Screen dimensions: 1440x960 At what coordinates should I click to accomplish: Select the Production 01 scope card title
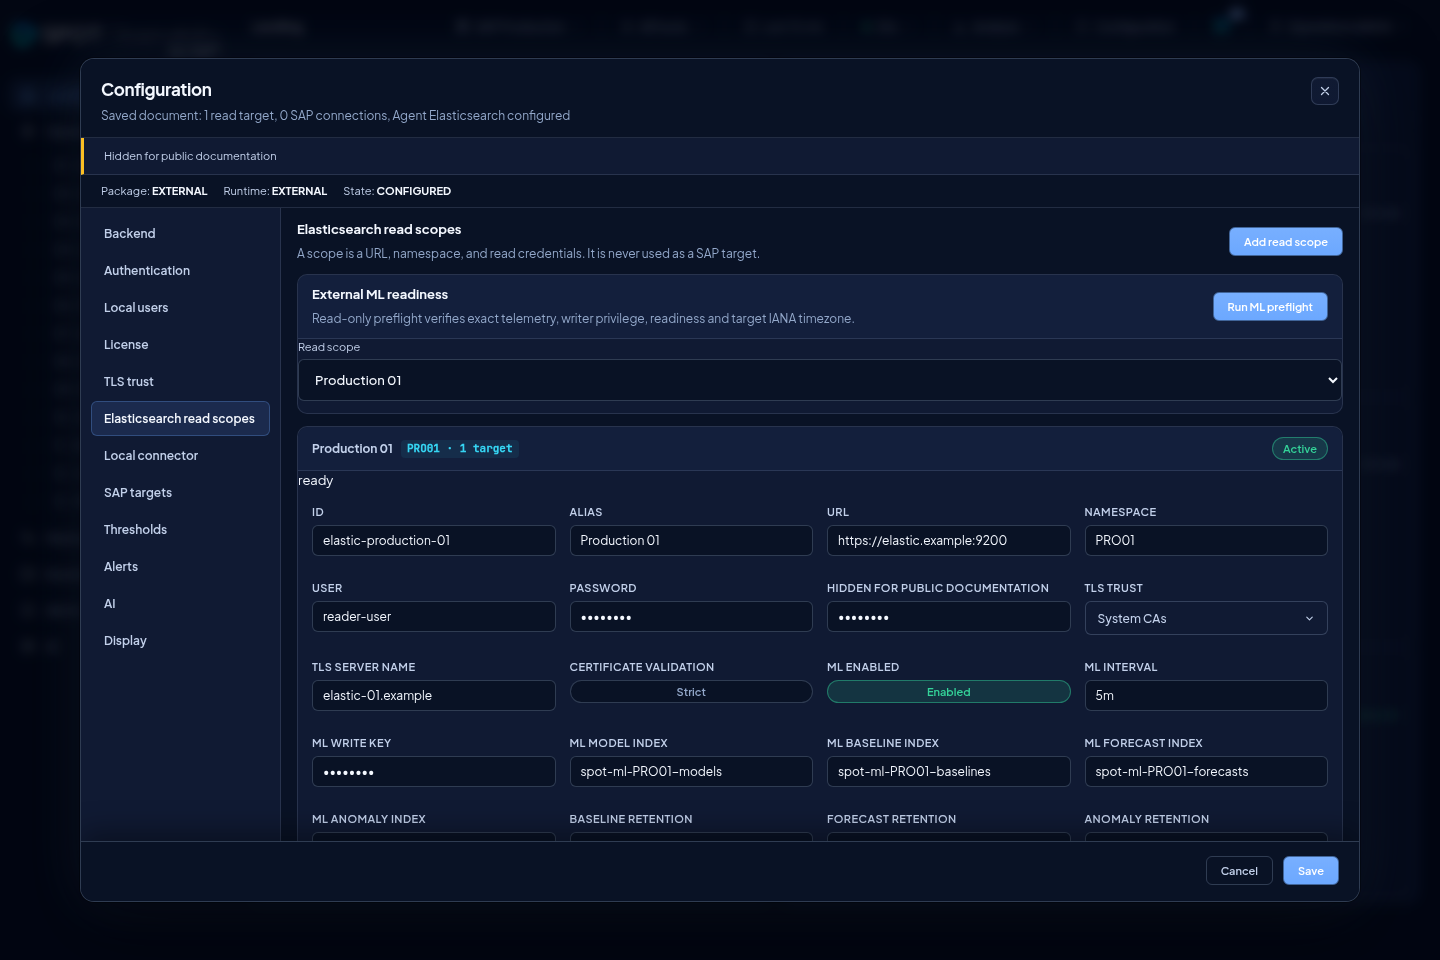click(352, 449)
